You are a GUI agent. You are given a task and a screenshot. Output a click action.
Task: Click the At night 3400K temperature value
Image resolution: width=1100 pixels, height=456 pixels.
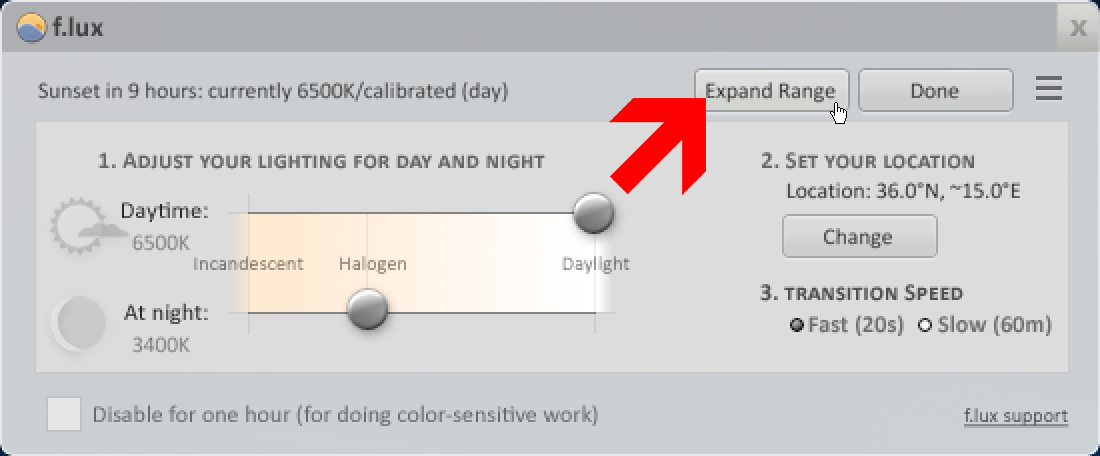point(161,345)
